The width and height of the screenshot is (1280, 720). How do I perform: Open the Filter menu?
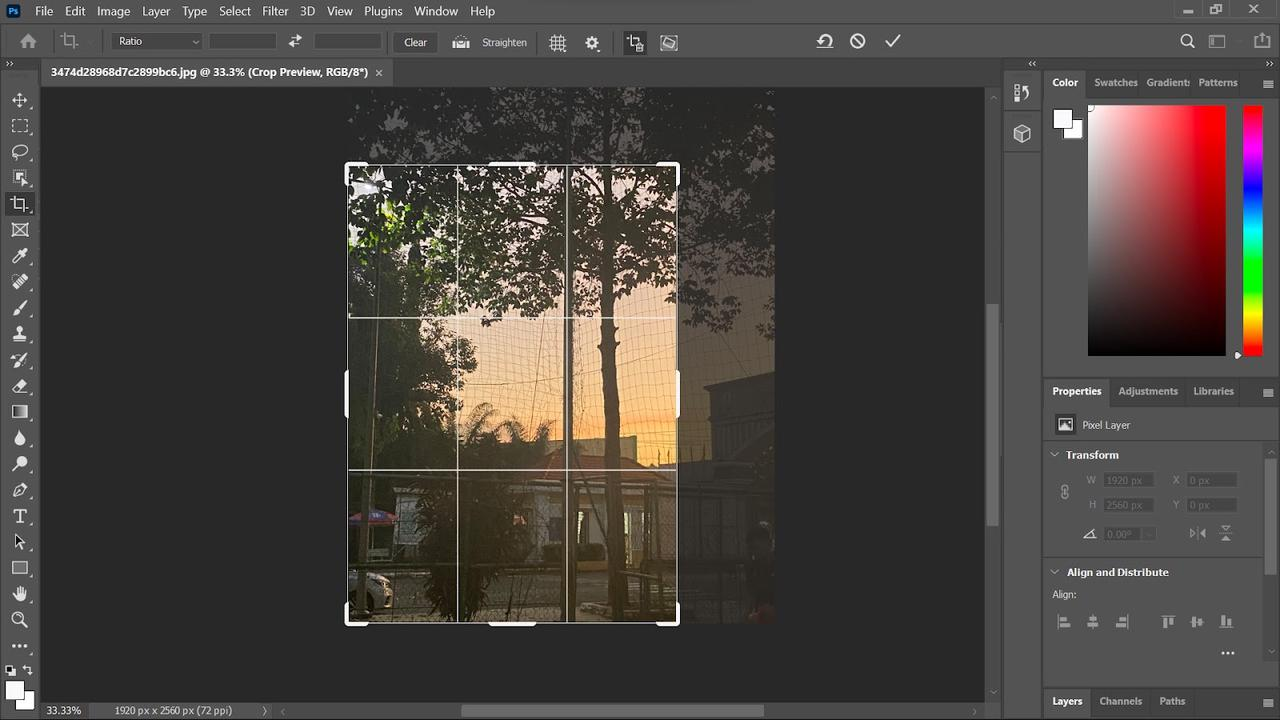coord(275,11)
